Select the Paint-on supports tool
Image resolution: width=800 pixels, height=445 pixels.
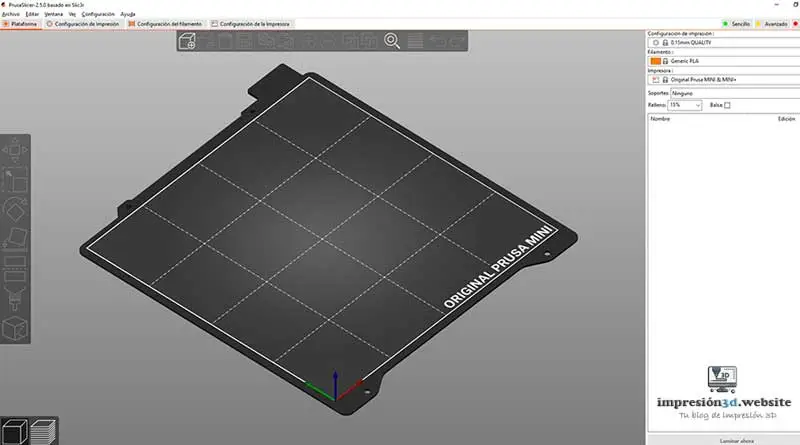(x=15, y=298)
